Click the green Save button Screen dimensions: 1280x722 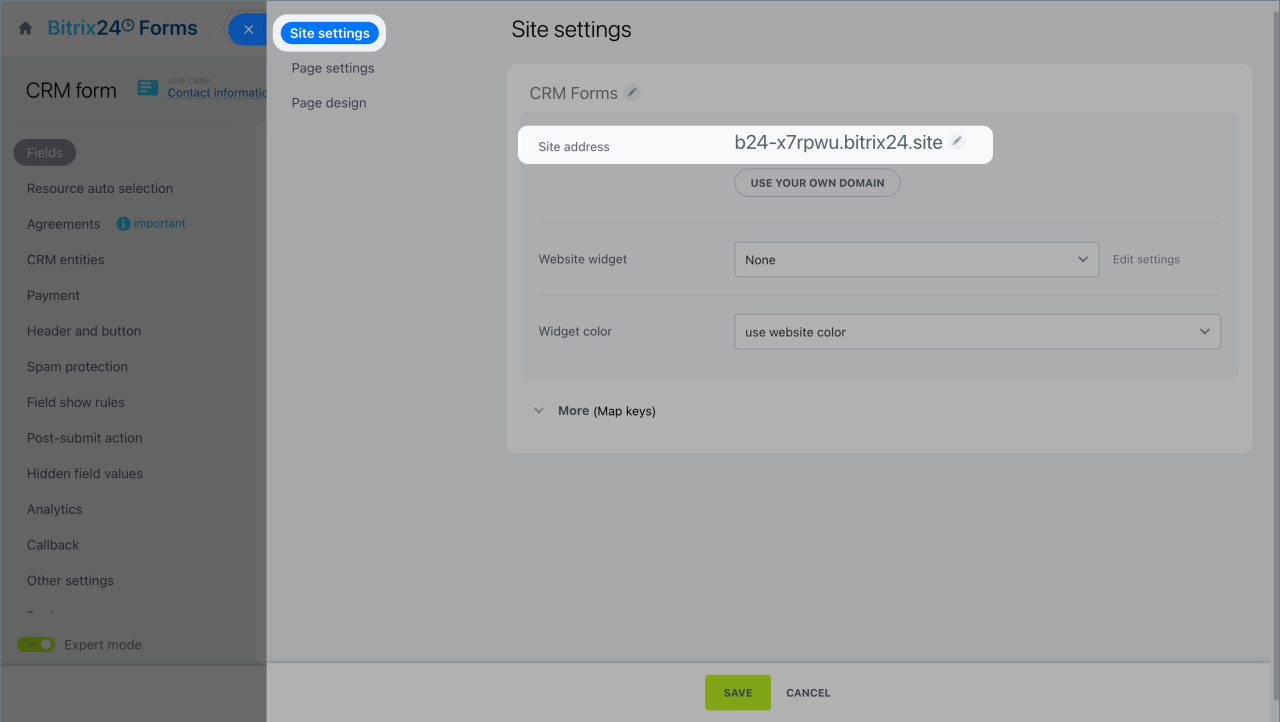(737, 693)
